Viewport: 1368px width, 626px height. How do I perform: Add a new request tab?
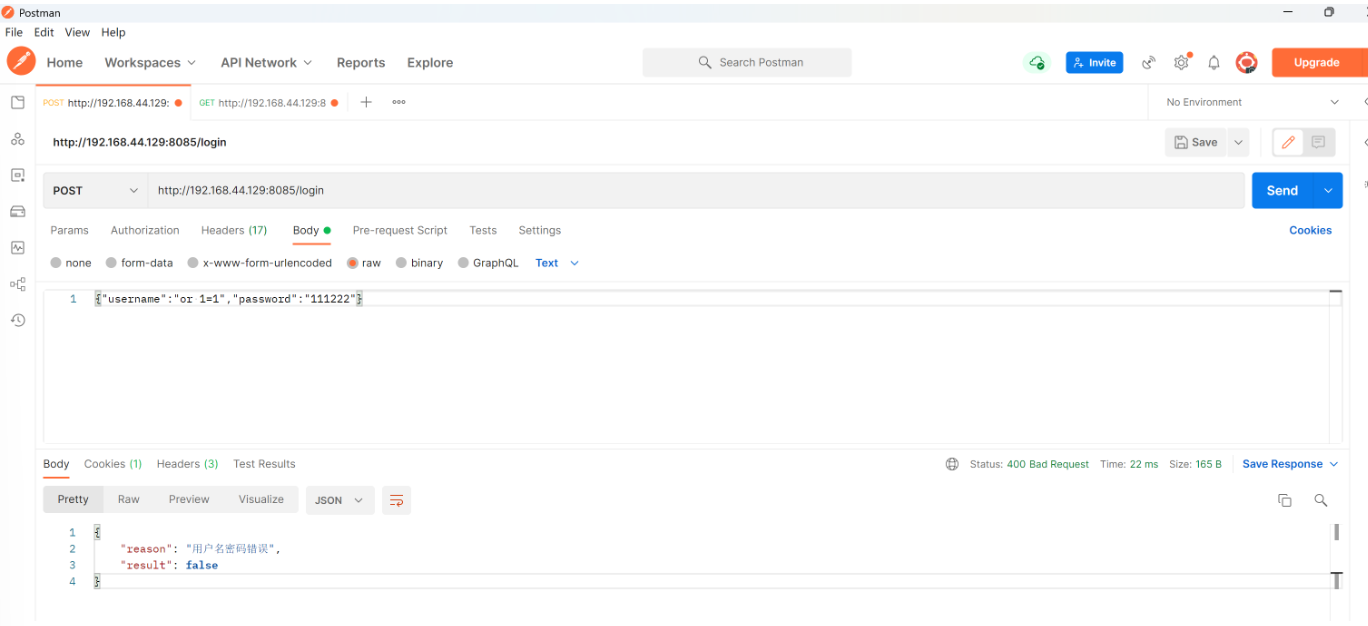(x=366, y=102)
